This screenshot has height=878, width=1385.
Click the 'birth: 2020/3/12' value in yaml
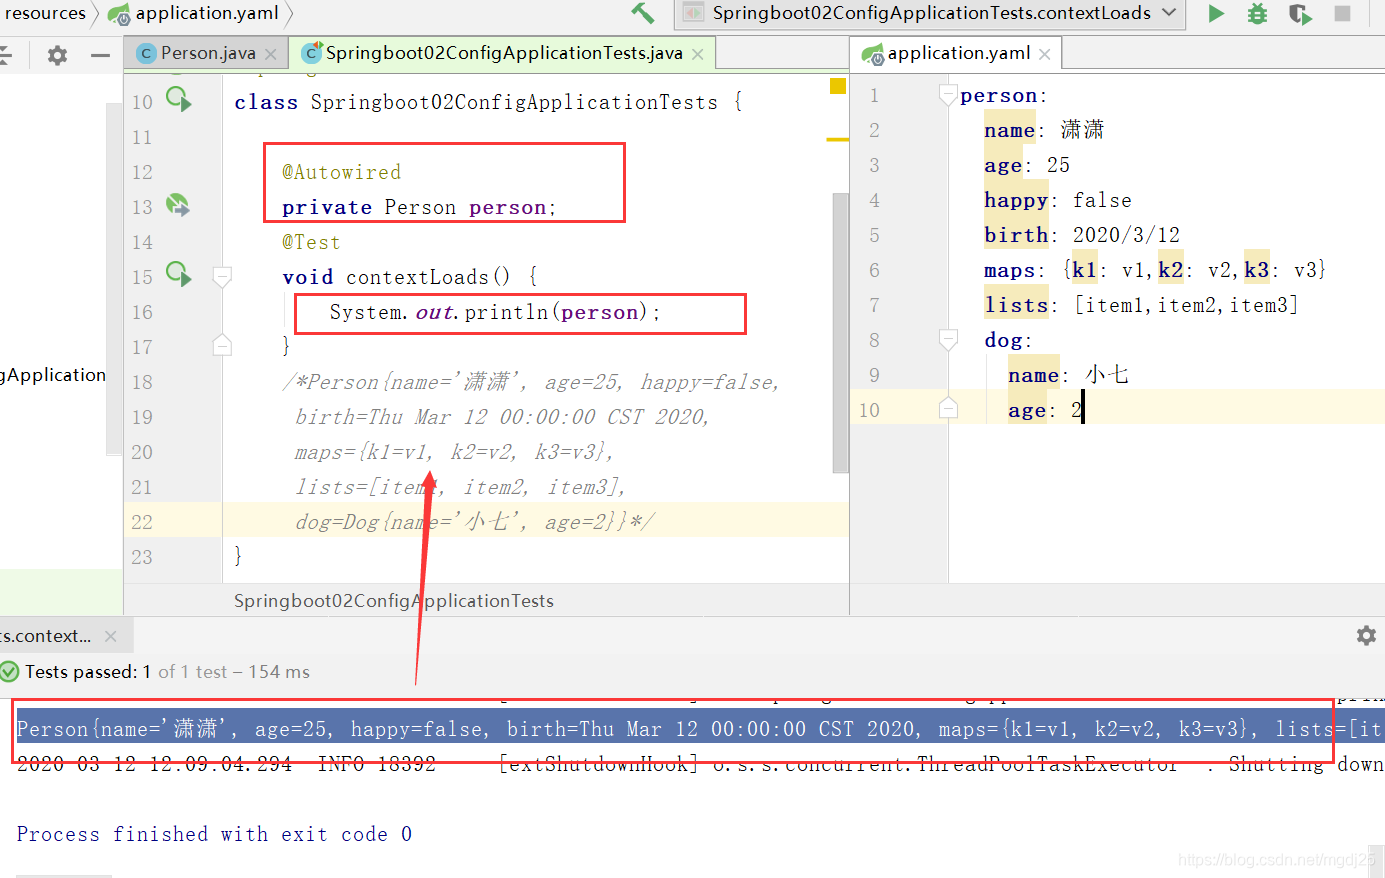point(1126,235)
